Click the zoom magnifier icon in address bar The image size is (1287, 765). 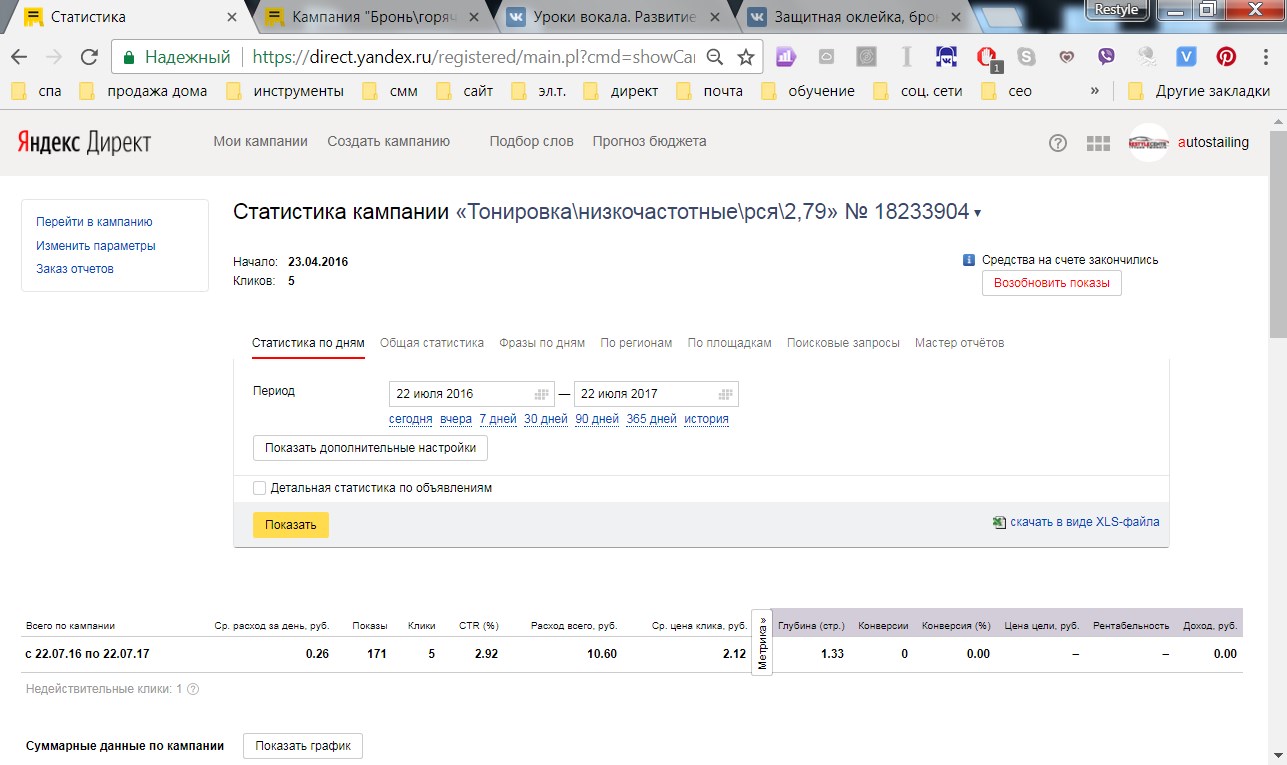[715, 57]
